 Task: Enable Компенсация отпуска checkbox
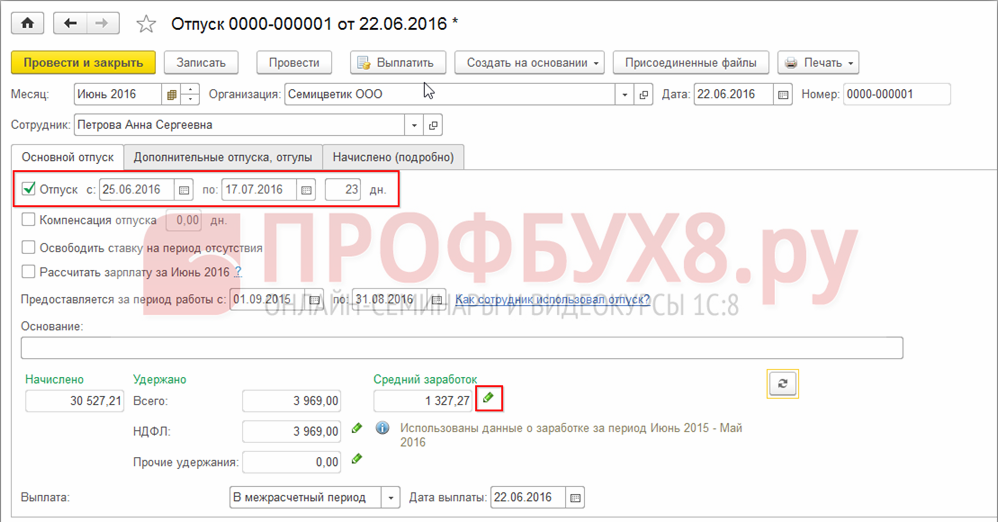point(29,220)
